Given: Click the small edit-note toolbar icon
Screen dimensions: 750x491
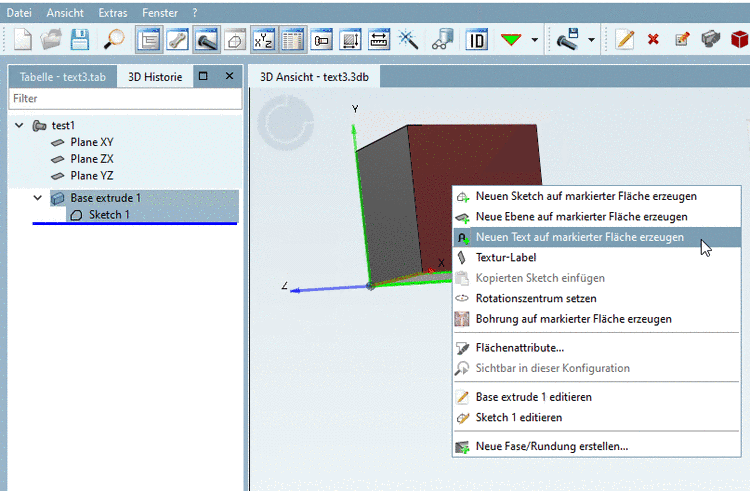Looking at the screenshot, I should (x=682, y=40).
